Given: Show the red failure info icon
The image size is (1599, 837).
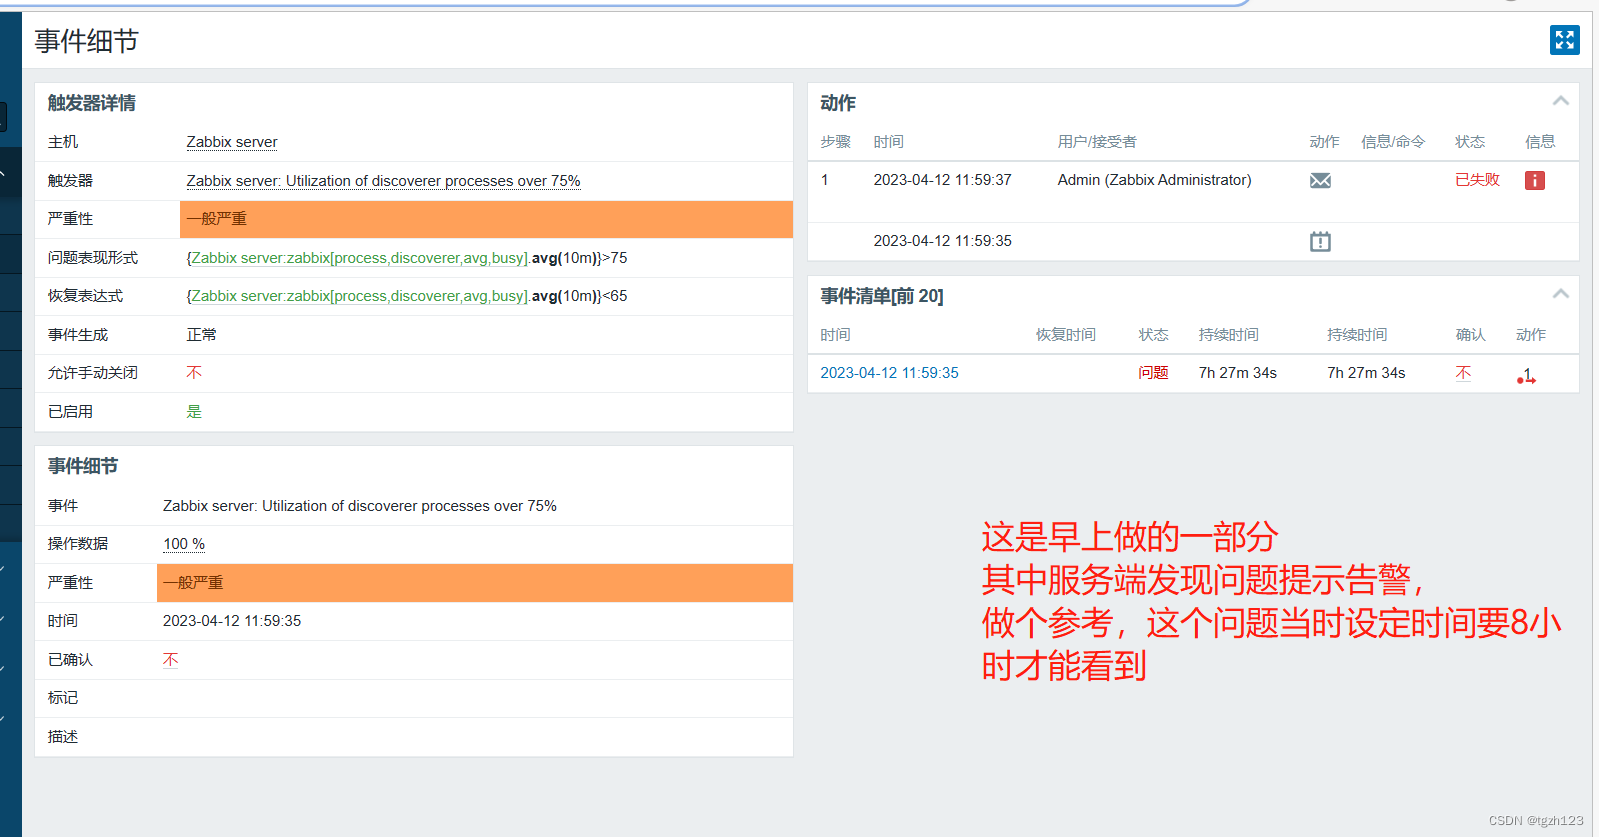Looking at the screenshot, I should point(1535,180).
